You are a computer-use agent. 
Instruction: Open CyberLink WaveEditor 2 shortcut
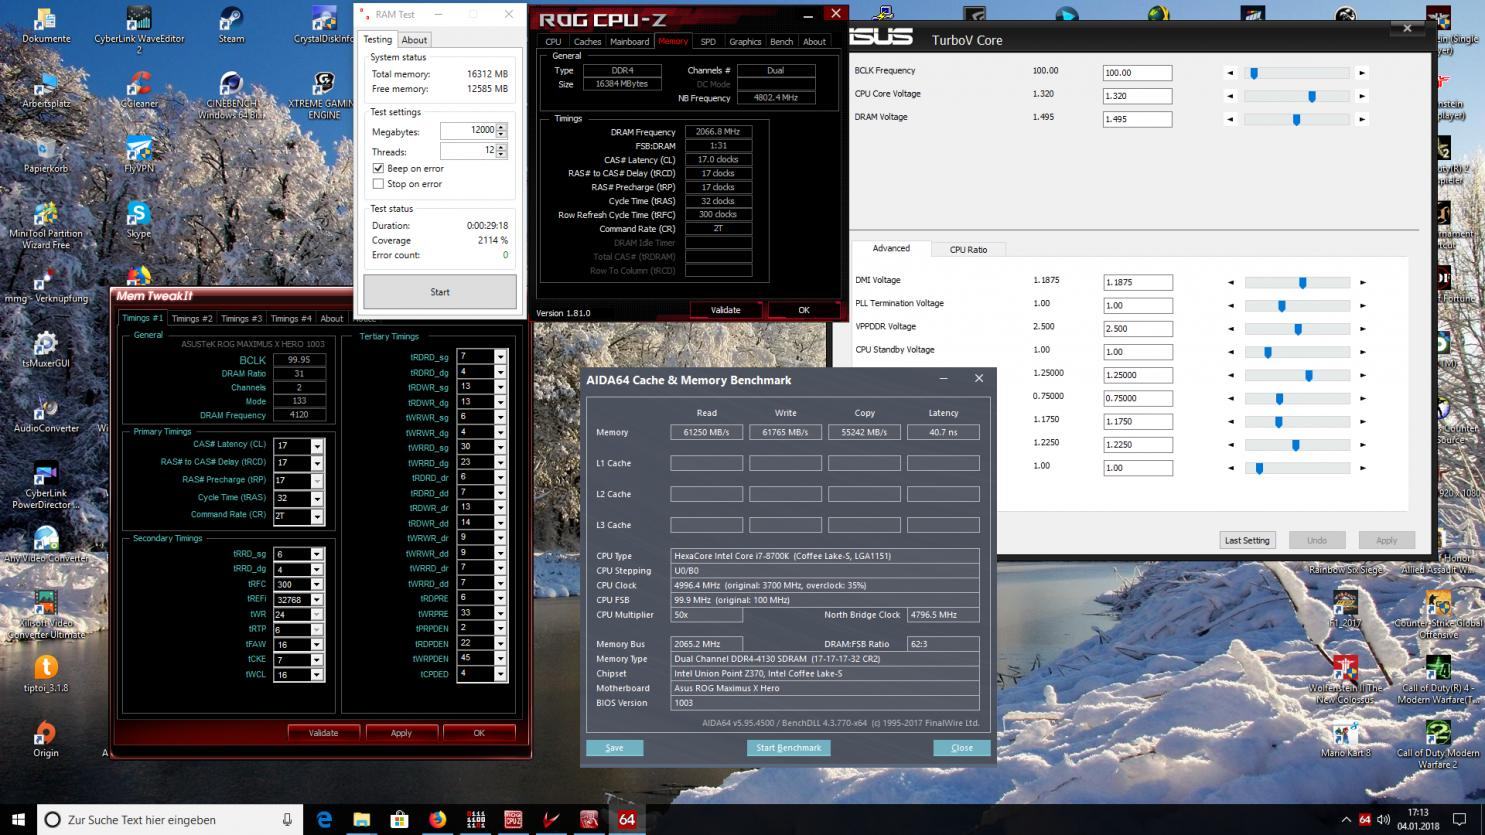click(139, 29)
